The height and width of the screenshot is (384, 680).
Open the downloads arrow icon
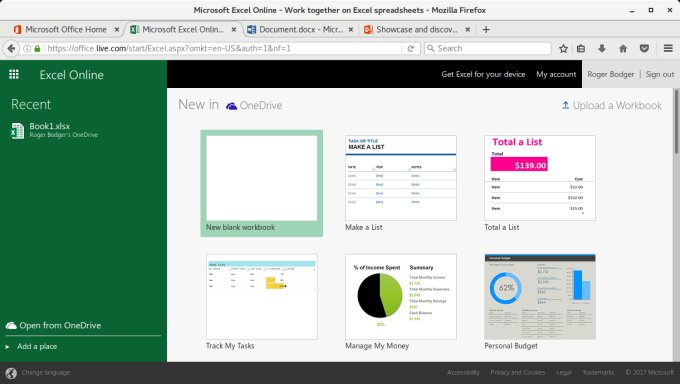click(602, 48)
